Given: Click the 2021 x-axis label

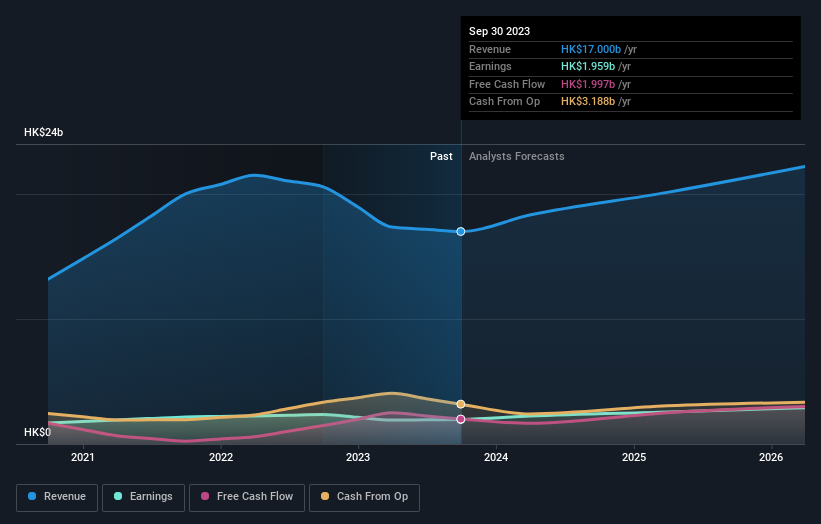Looking at the screenshot, I should 83,458.
